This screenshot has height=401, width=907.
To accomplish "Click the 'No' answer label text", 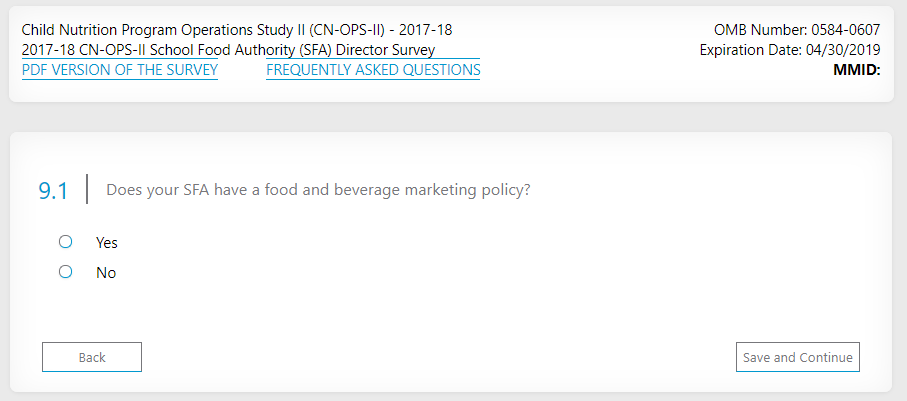I will (x=106, y=273).
